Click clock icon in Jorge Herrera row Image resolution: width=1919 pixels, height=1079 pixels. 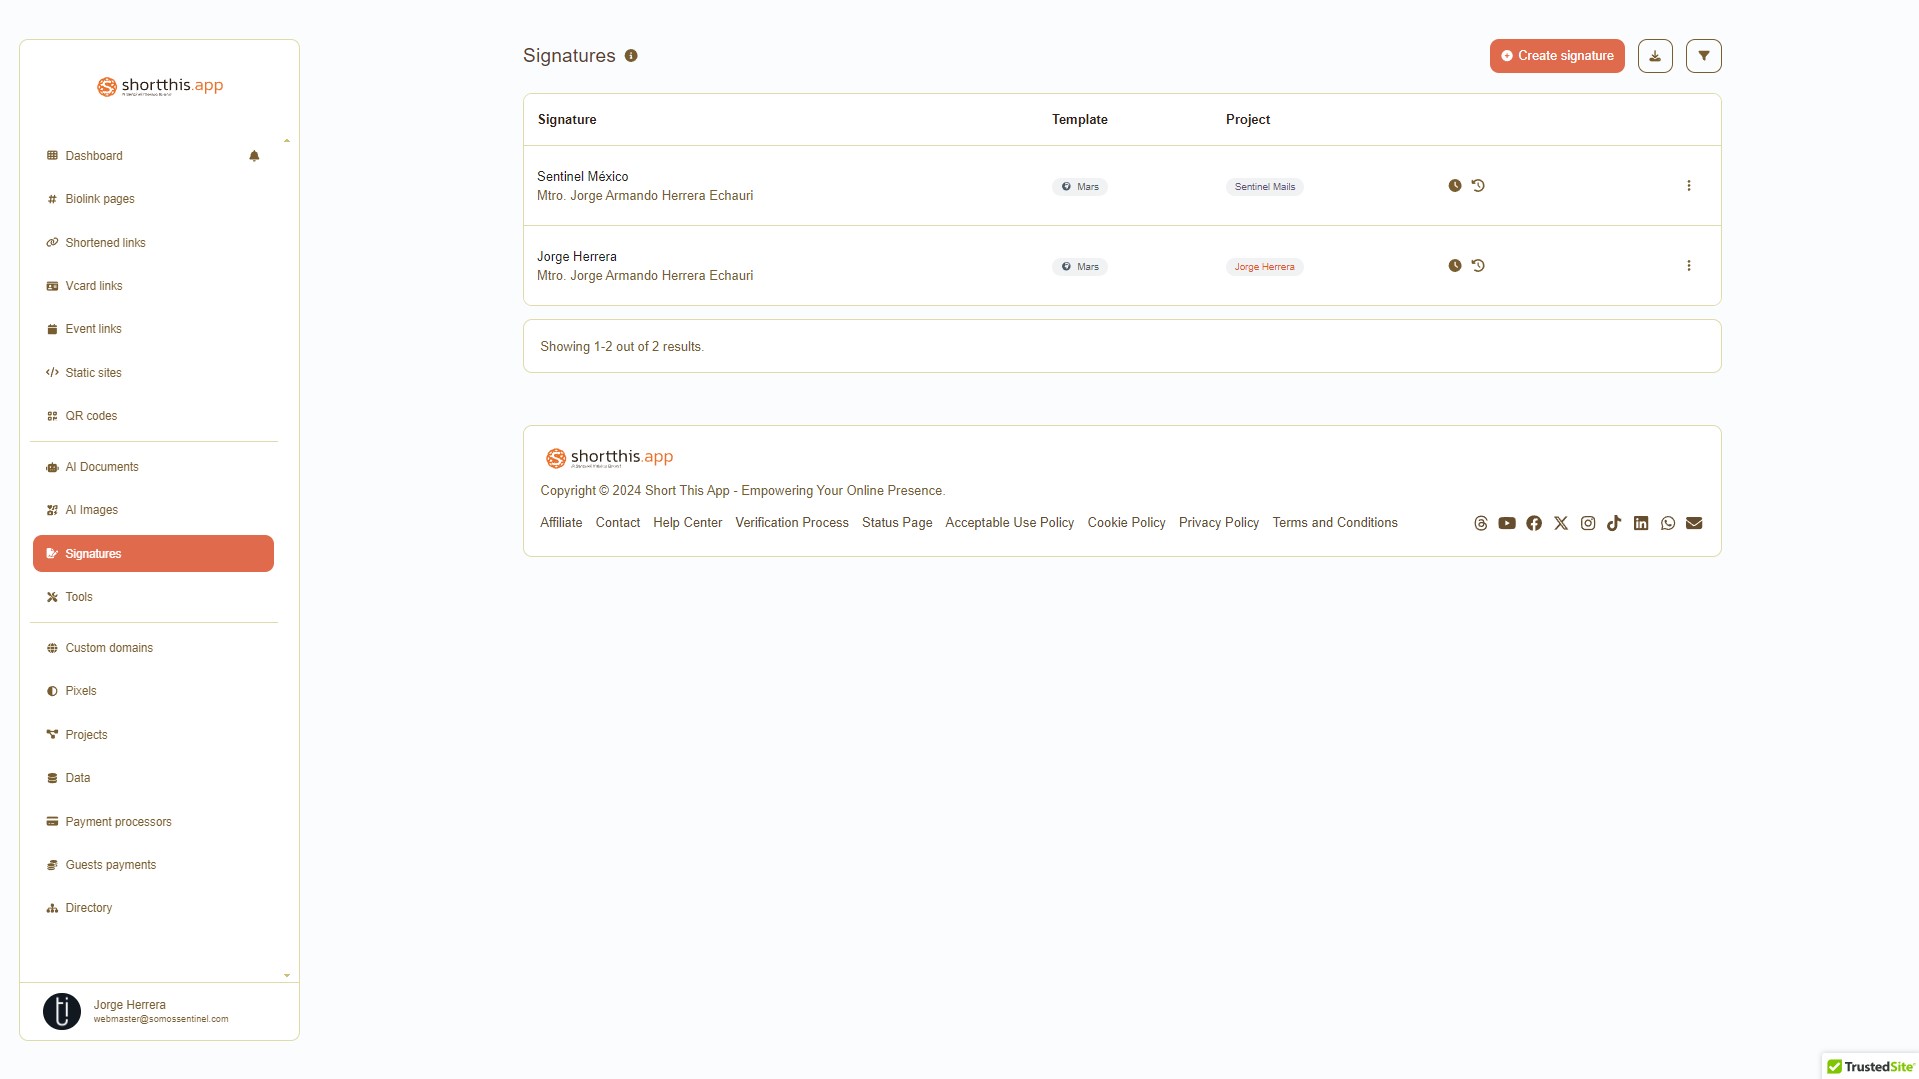(1455, 266)
